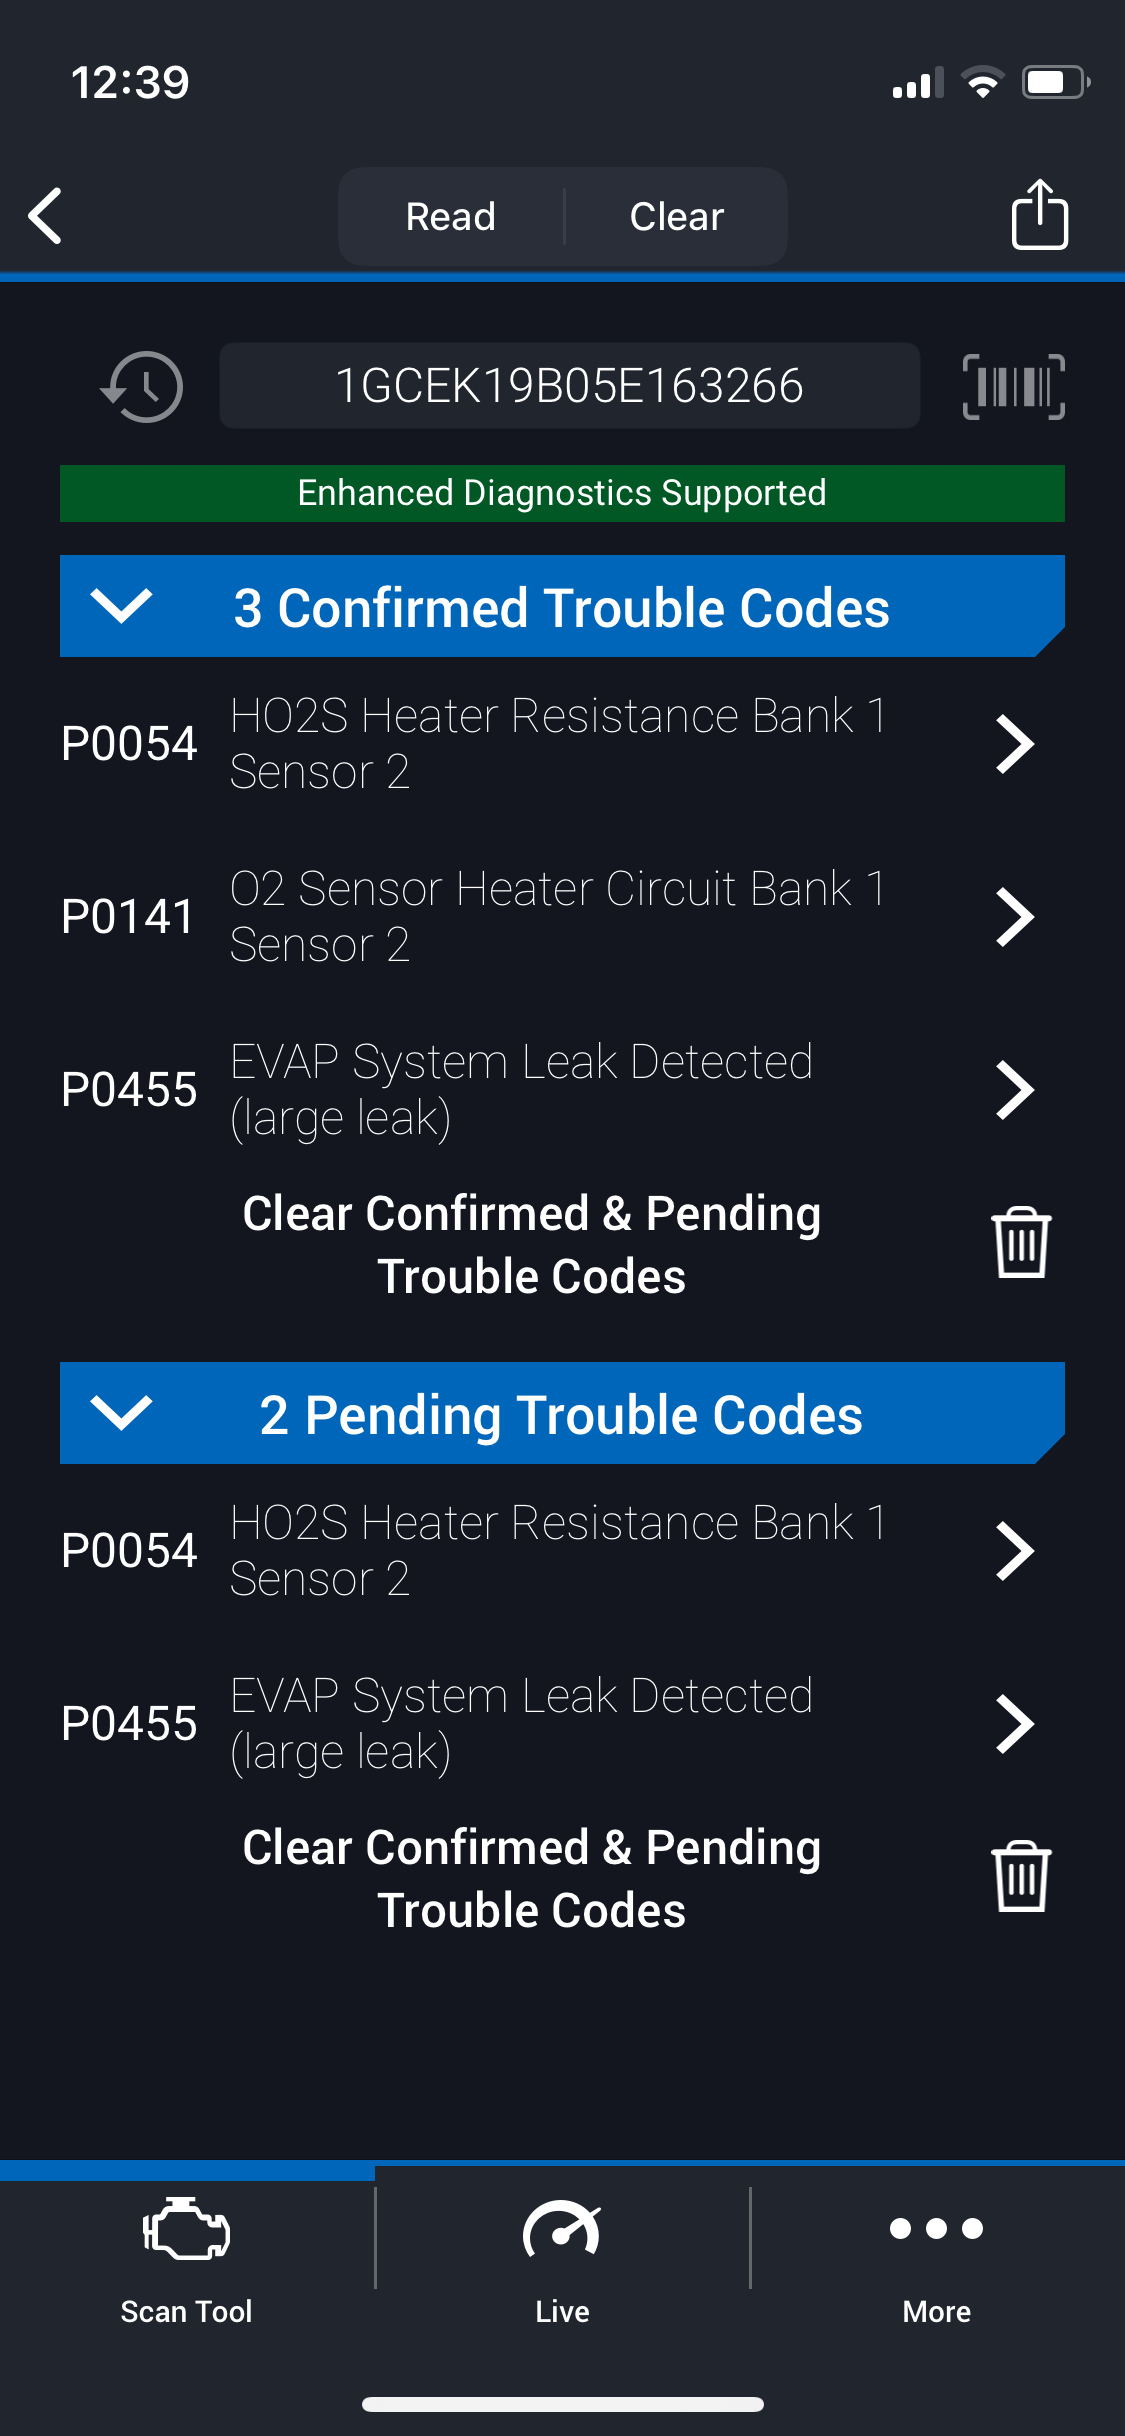Tap the VIN barcode scanner icon
The height and width of the screenshot is (2436, 1125).
pos(1013,387)
